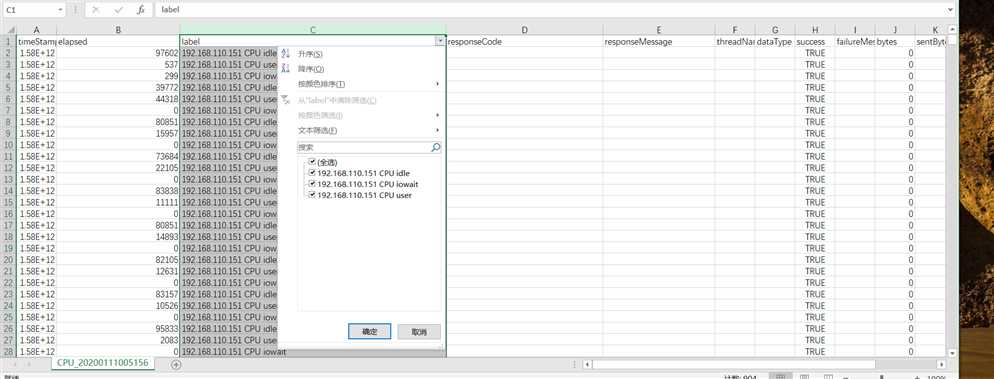
Task: Click elapsed cell with value 95833
Action: 118,329
